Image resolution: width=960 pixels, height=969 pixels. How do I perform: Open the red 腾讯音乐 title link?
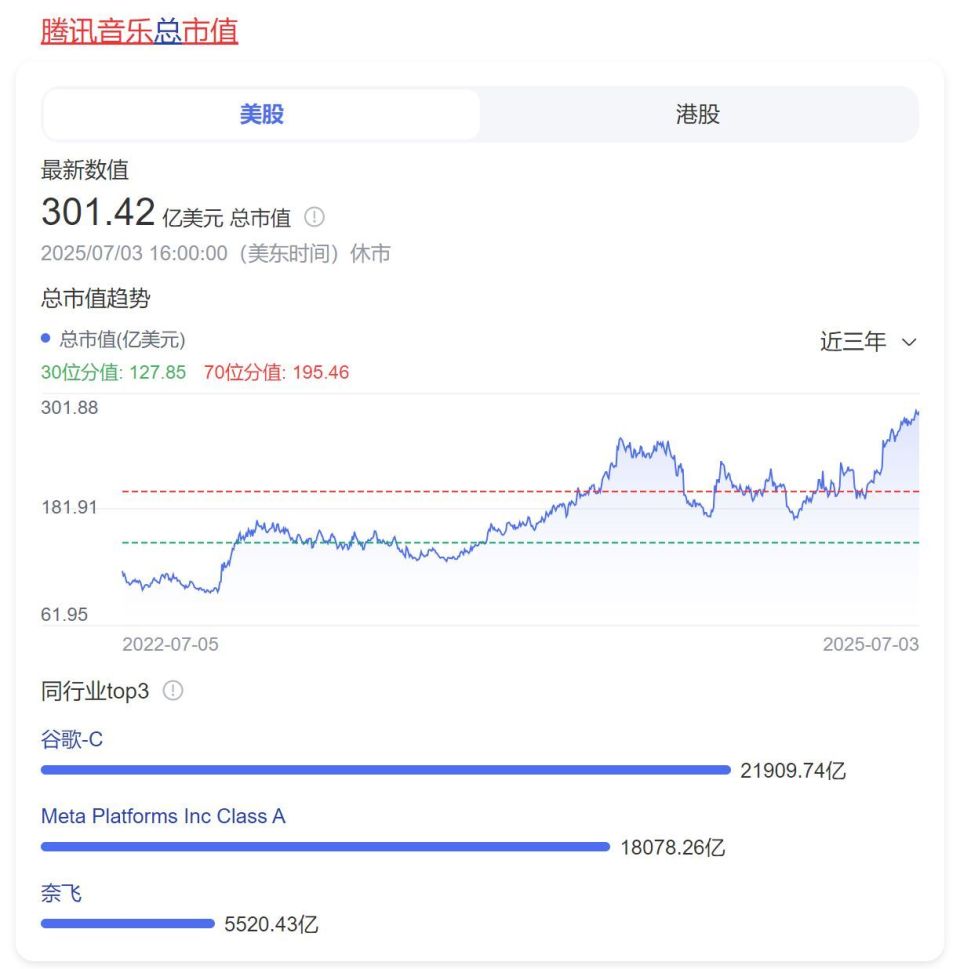click(x=97, y=31)
